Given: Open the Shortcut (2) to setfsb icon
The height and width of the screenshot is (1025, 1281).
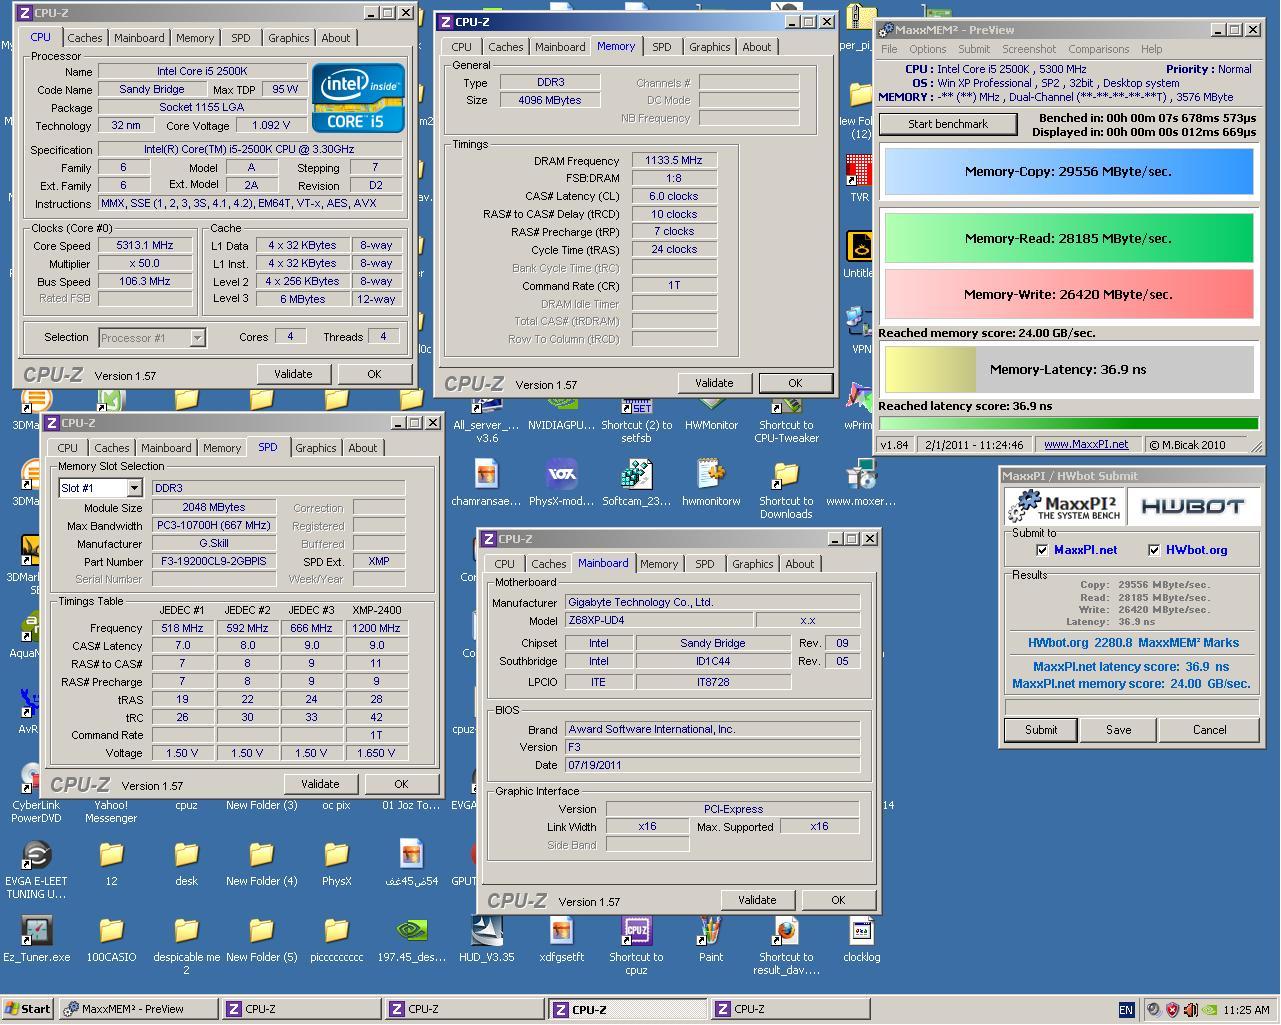Looking at the screenshot, I should pos(636,415).
